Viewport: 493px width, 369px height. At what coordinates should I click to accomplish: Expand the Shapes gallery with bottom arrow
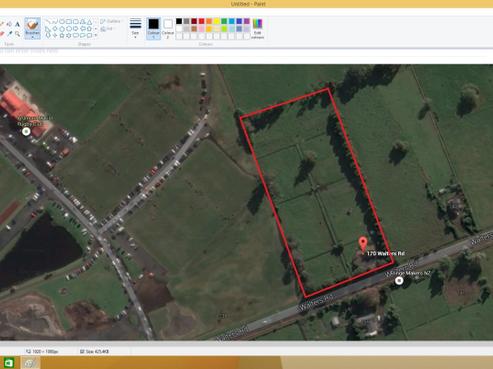coord(96,35)
